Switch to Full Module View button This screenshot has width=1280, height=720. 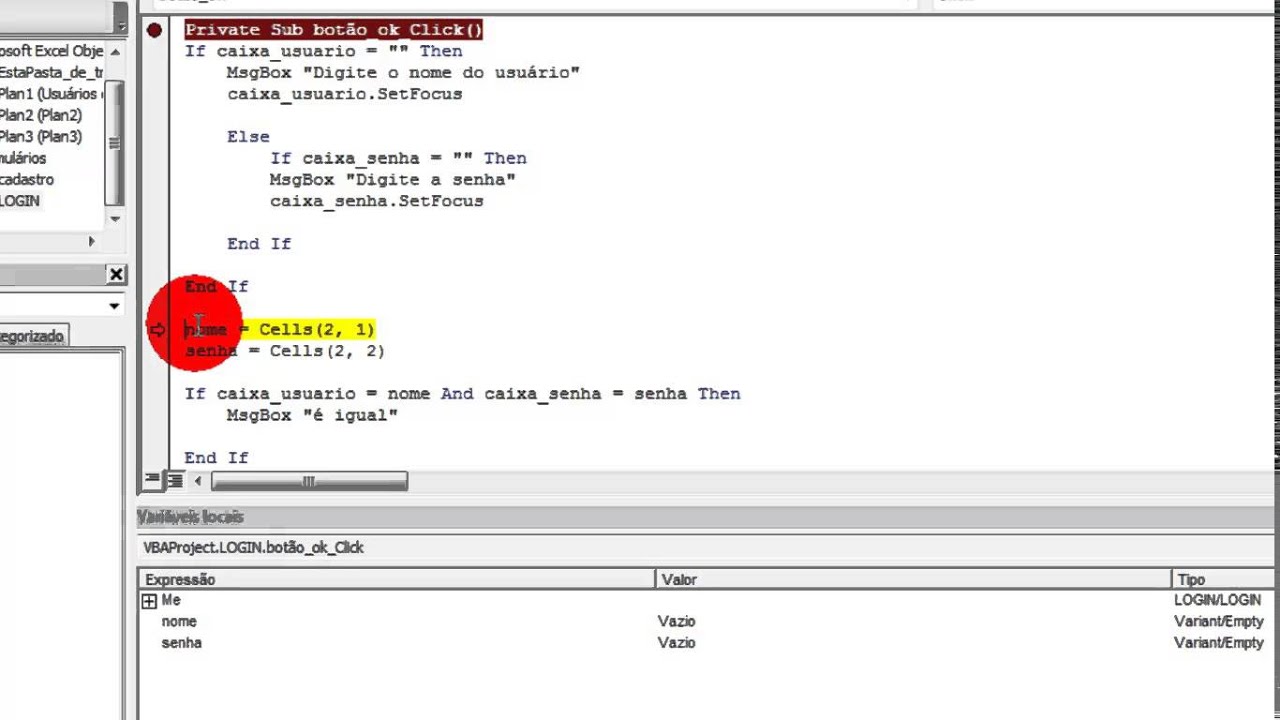click(x=174, y=481)
